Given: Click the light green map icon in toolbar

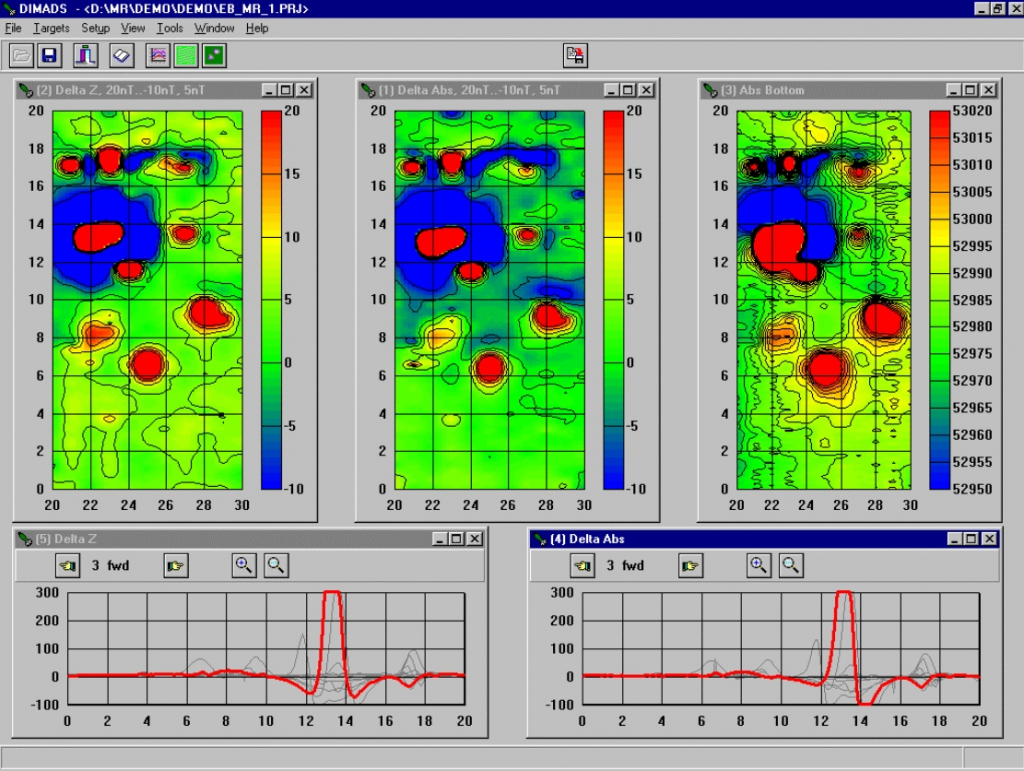Looking at the screenshot, I should [x=186, y=55].
